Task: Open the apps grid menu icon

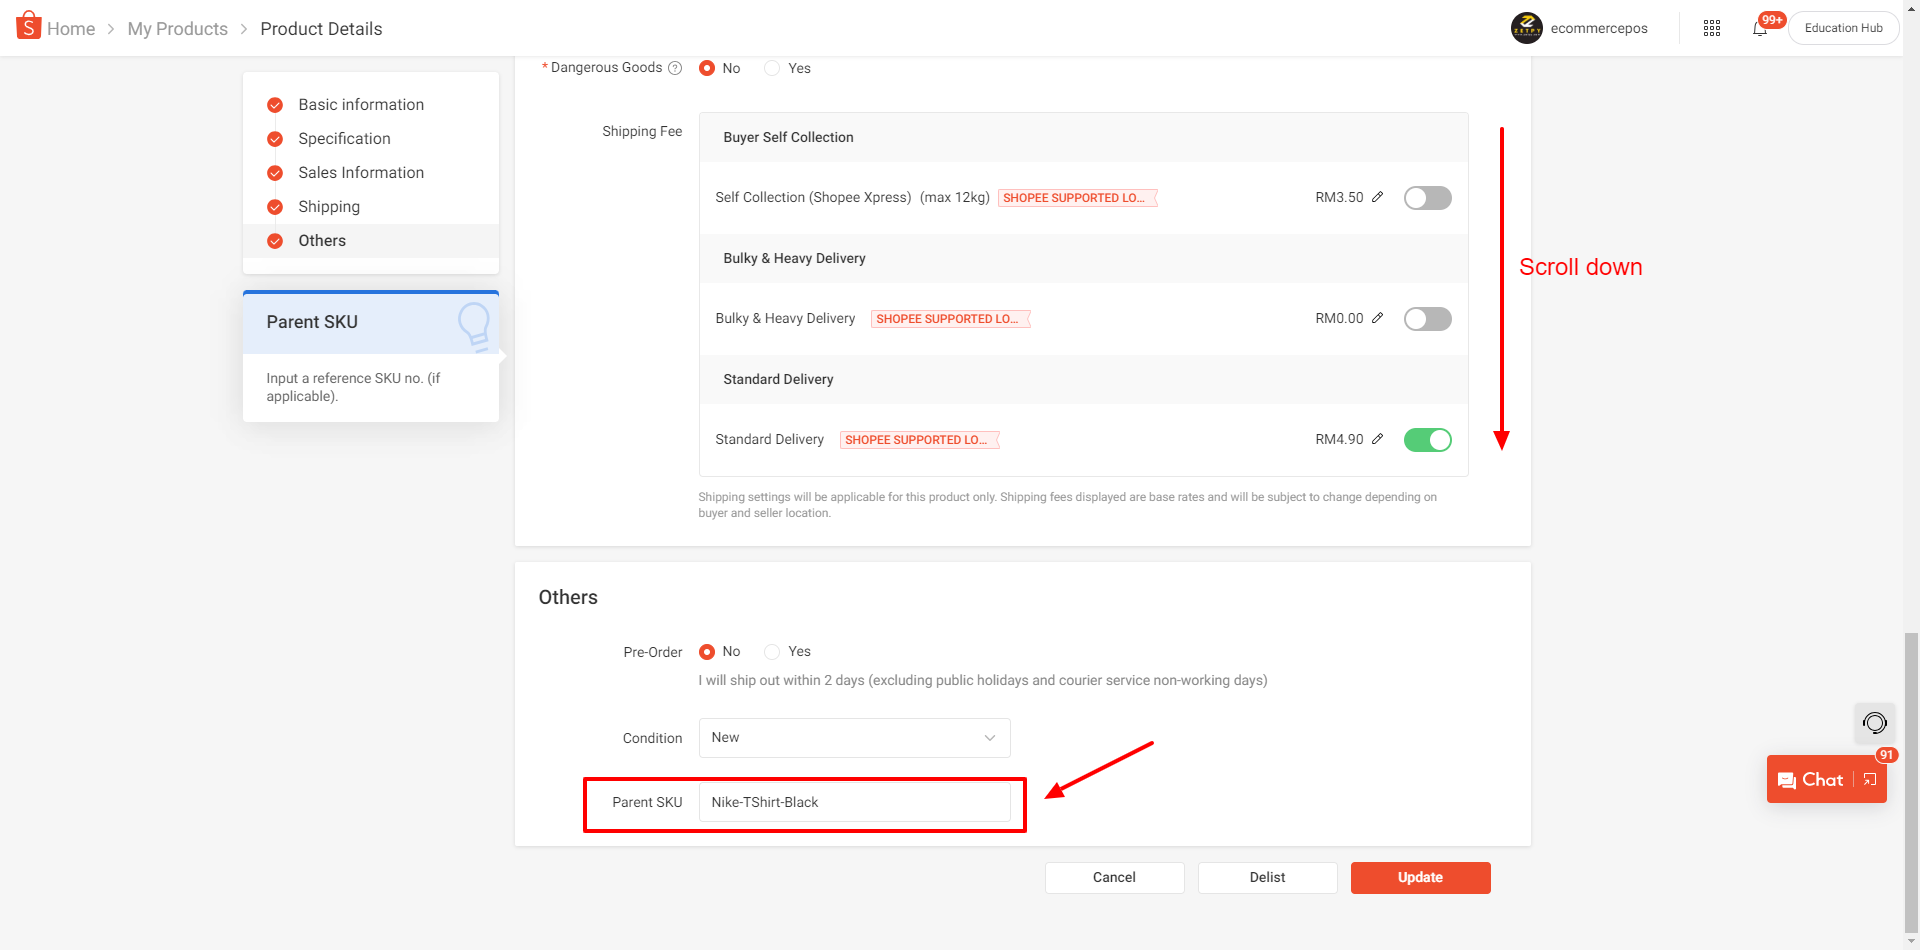Action: click(x=1712, y=28)
